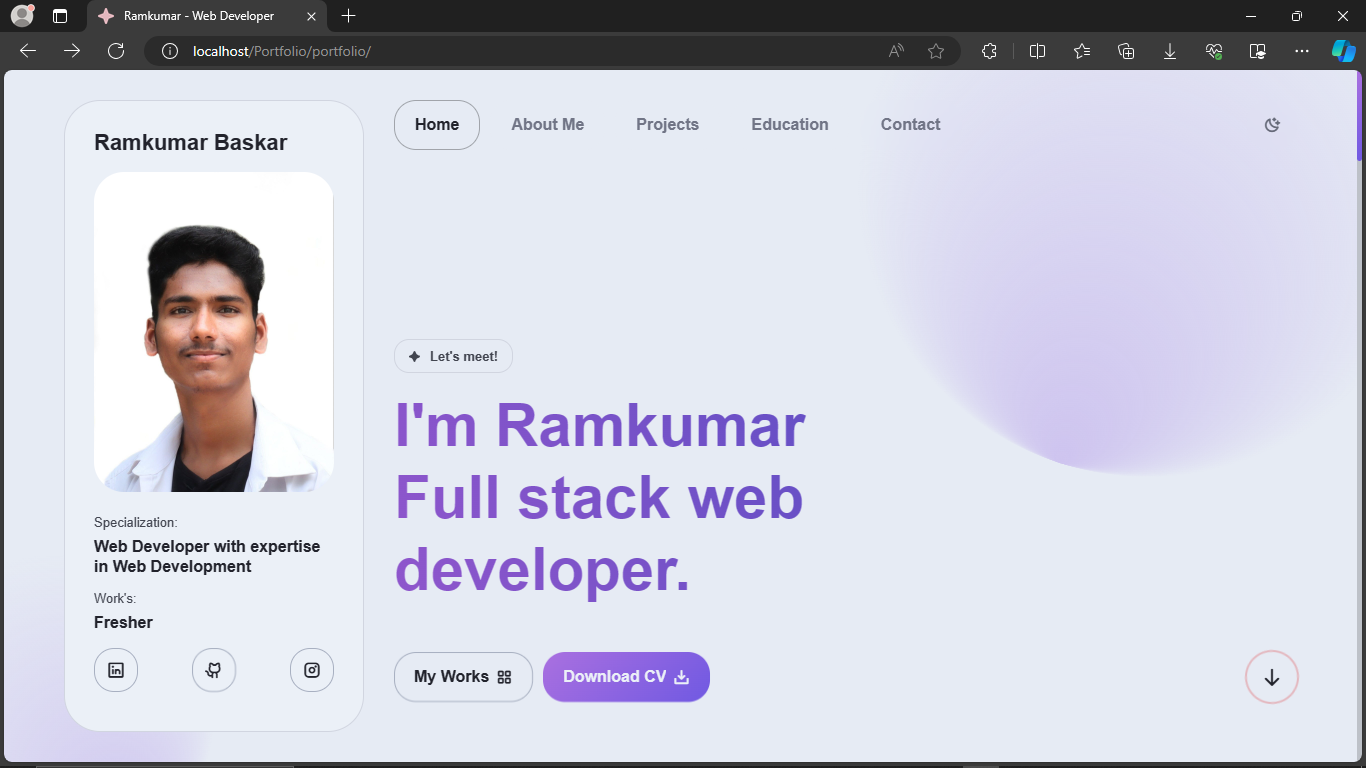Click the circular scroll-down arrow button

[x=1272, y=677]
